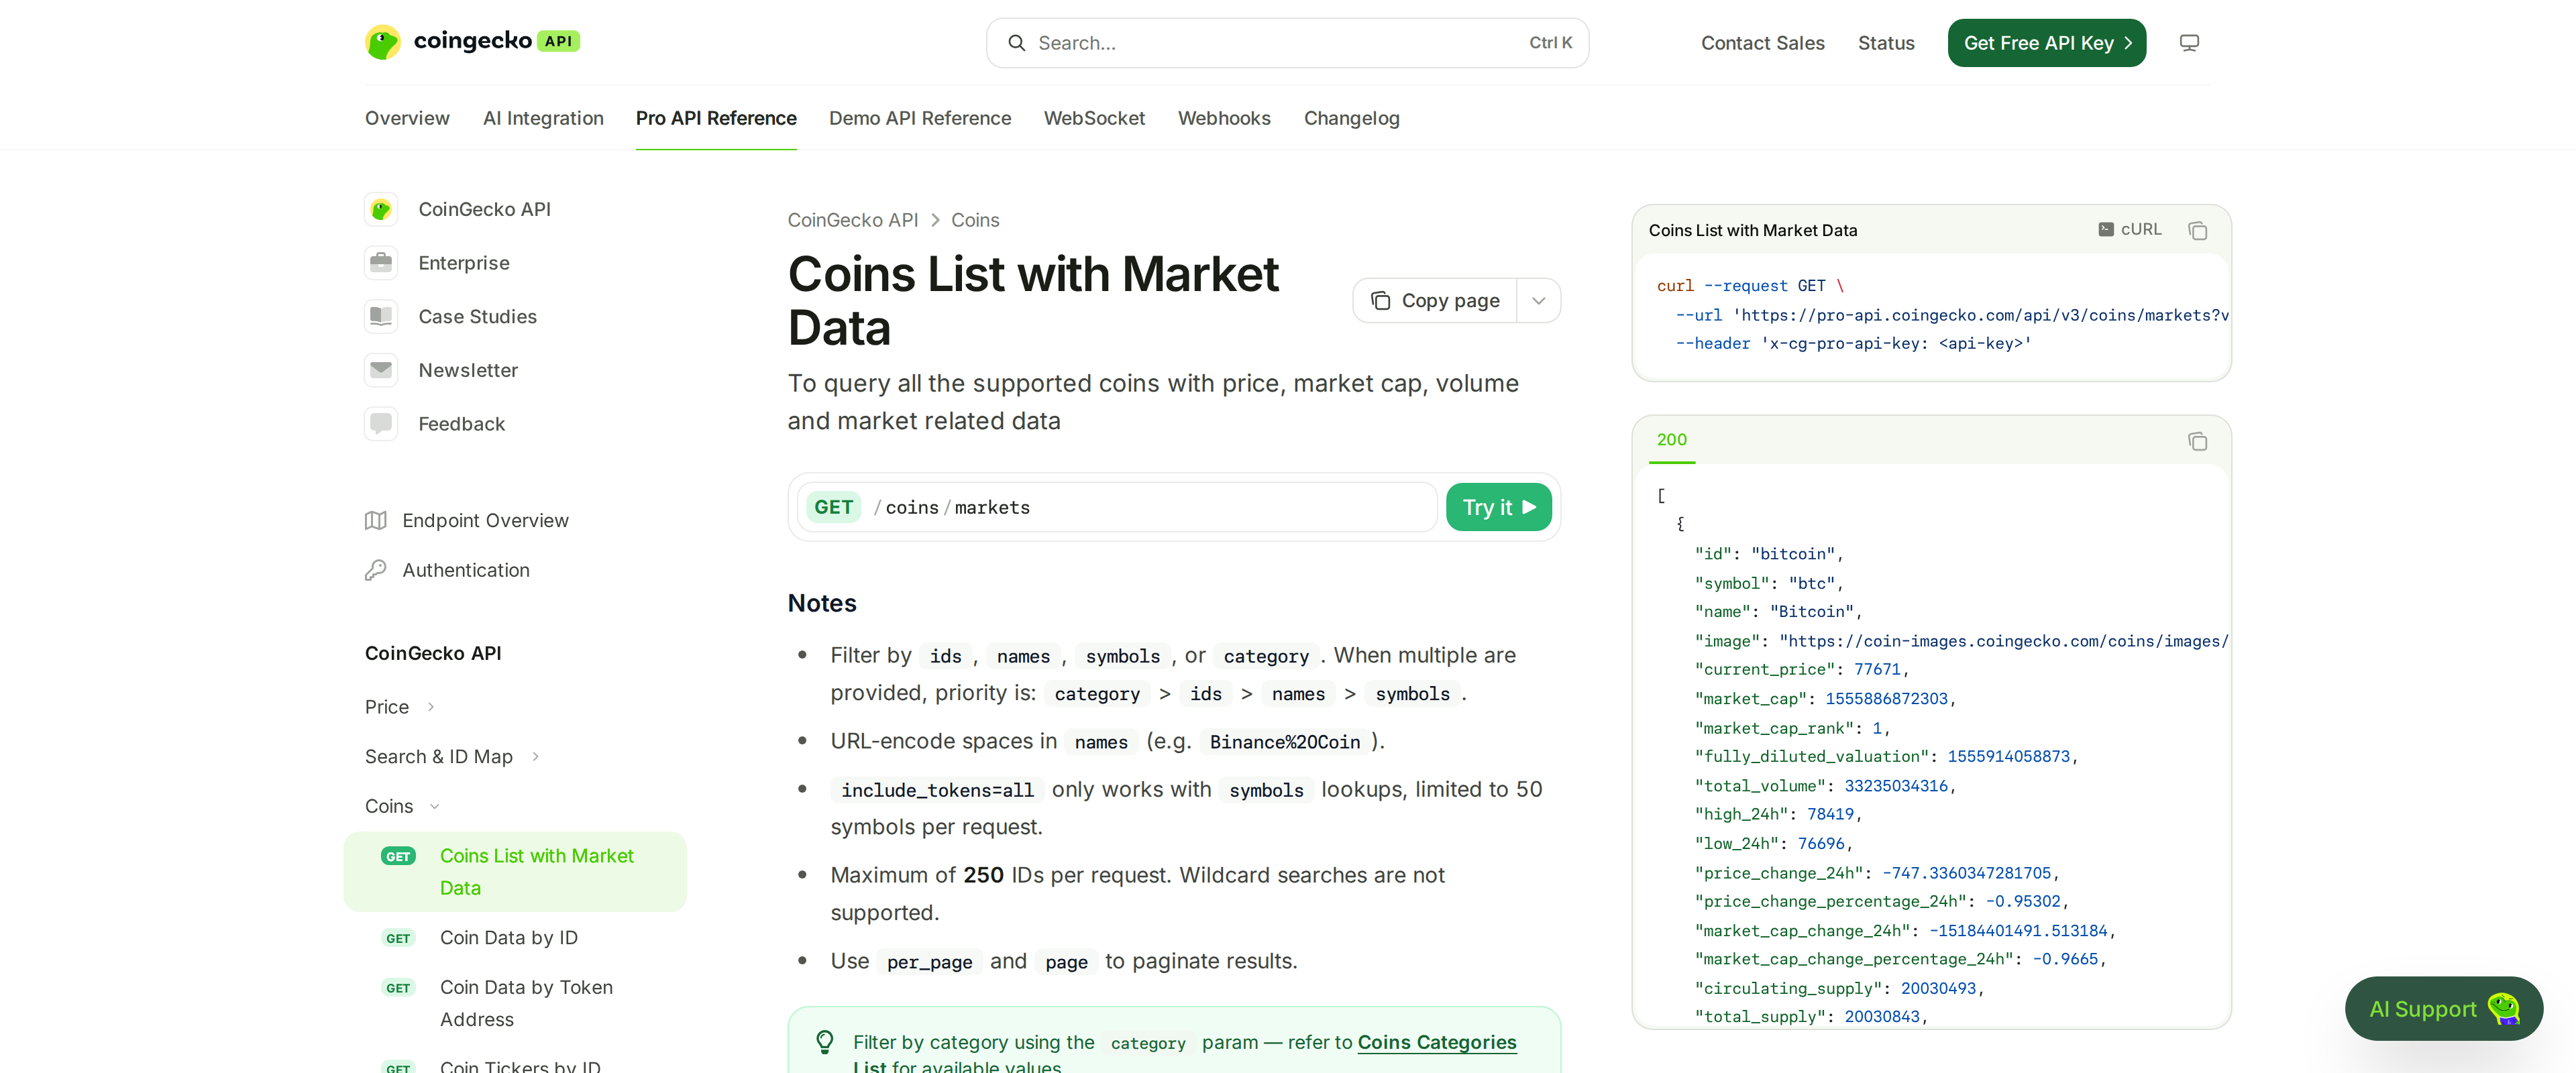The image size is (2576, 1073).
Task: Open the Newsletter sidebar link
Action: 468,370
